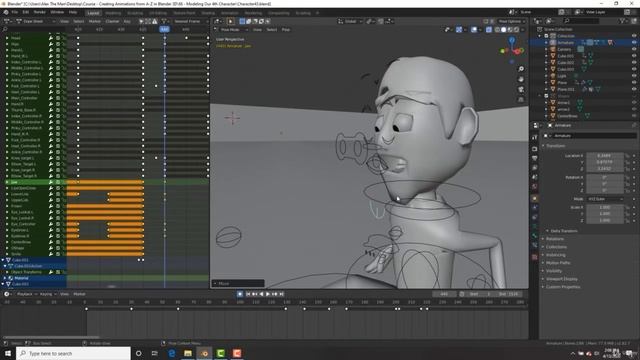Expand the Motion Paths panel
The image size is (640, 360).
tap(558, 263)
